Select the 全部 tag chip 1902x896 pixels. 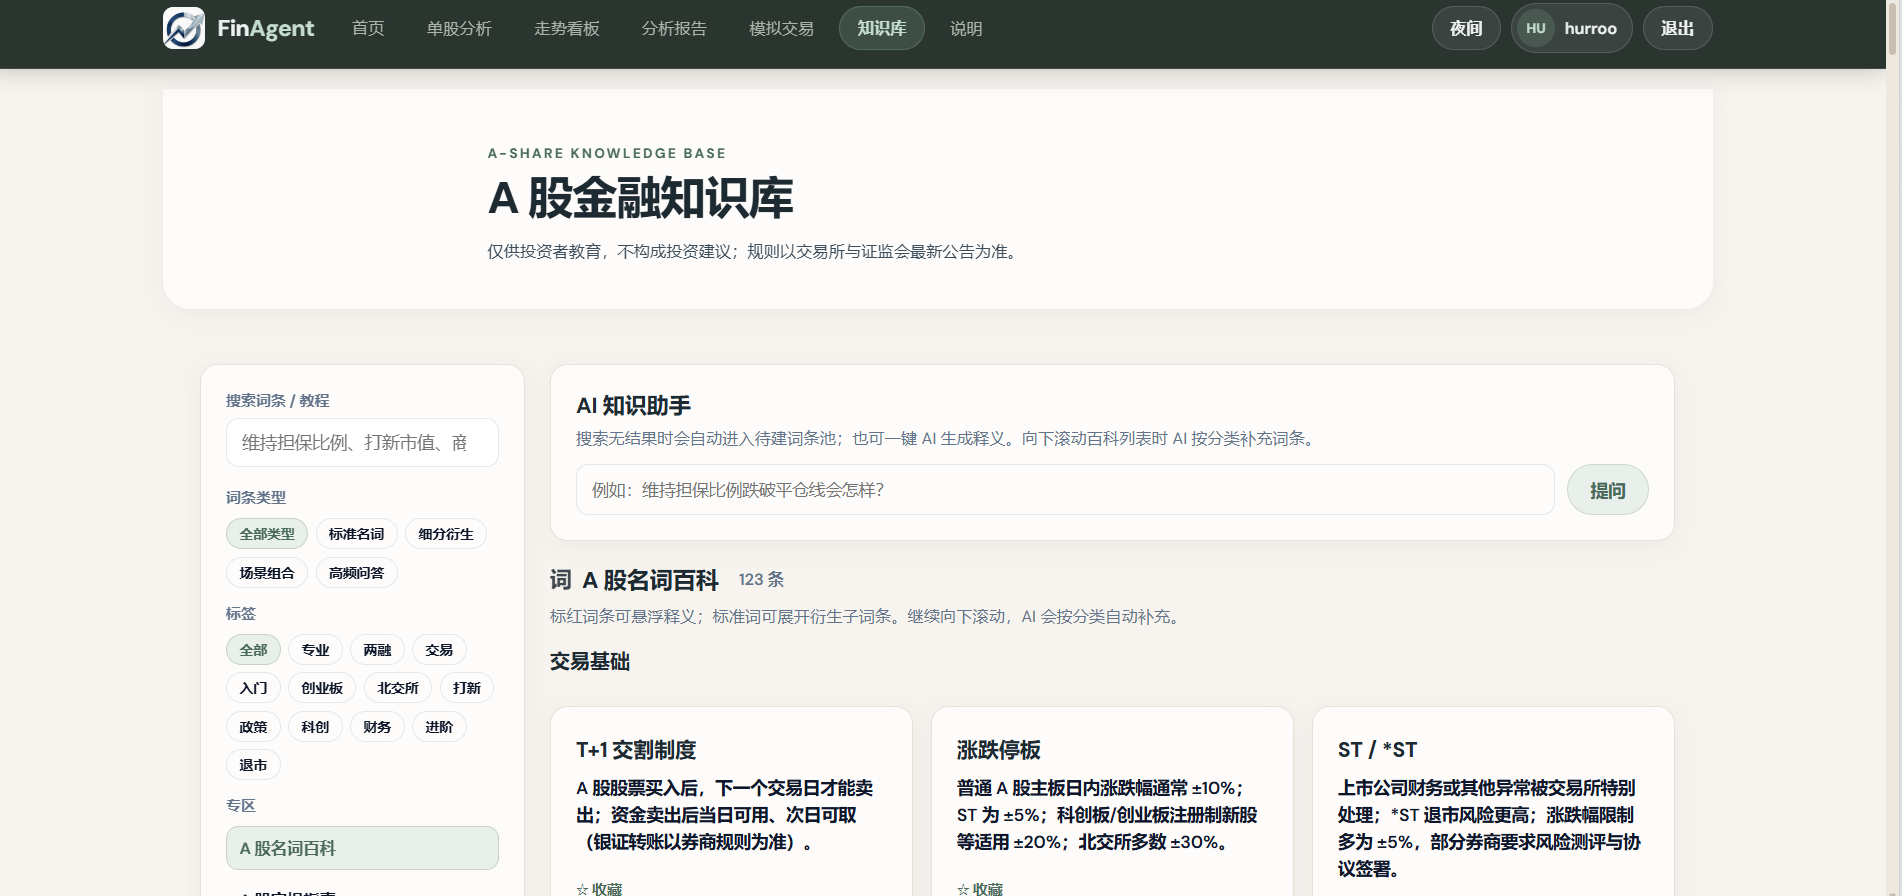pyautogui.click(x=253, y=650)
